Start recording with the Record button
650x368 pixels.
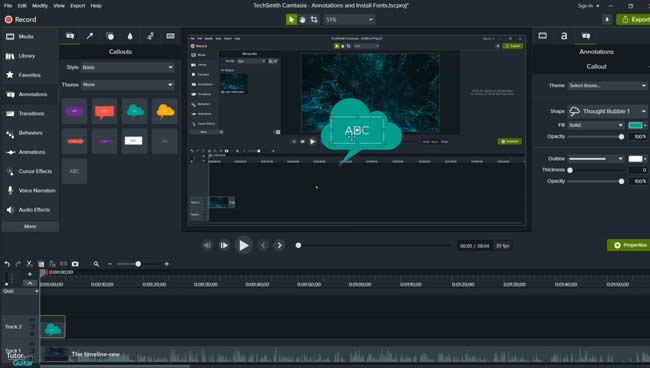pyautogui.click(x=20, y=19)
